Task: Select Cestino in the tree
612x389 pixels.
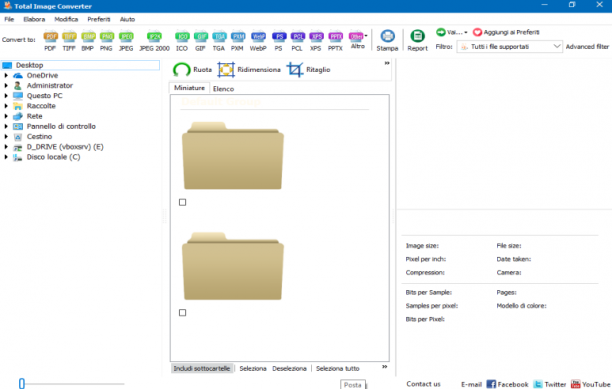Action: (x=39, y=137)
